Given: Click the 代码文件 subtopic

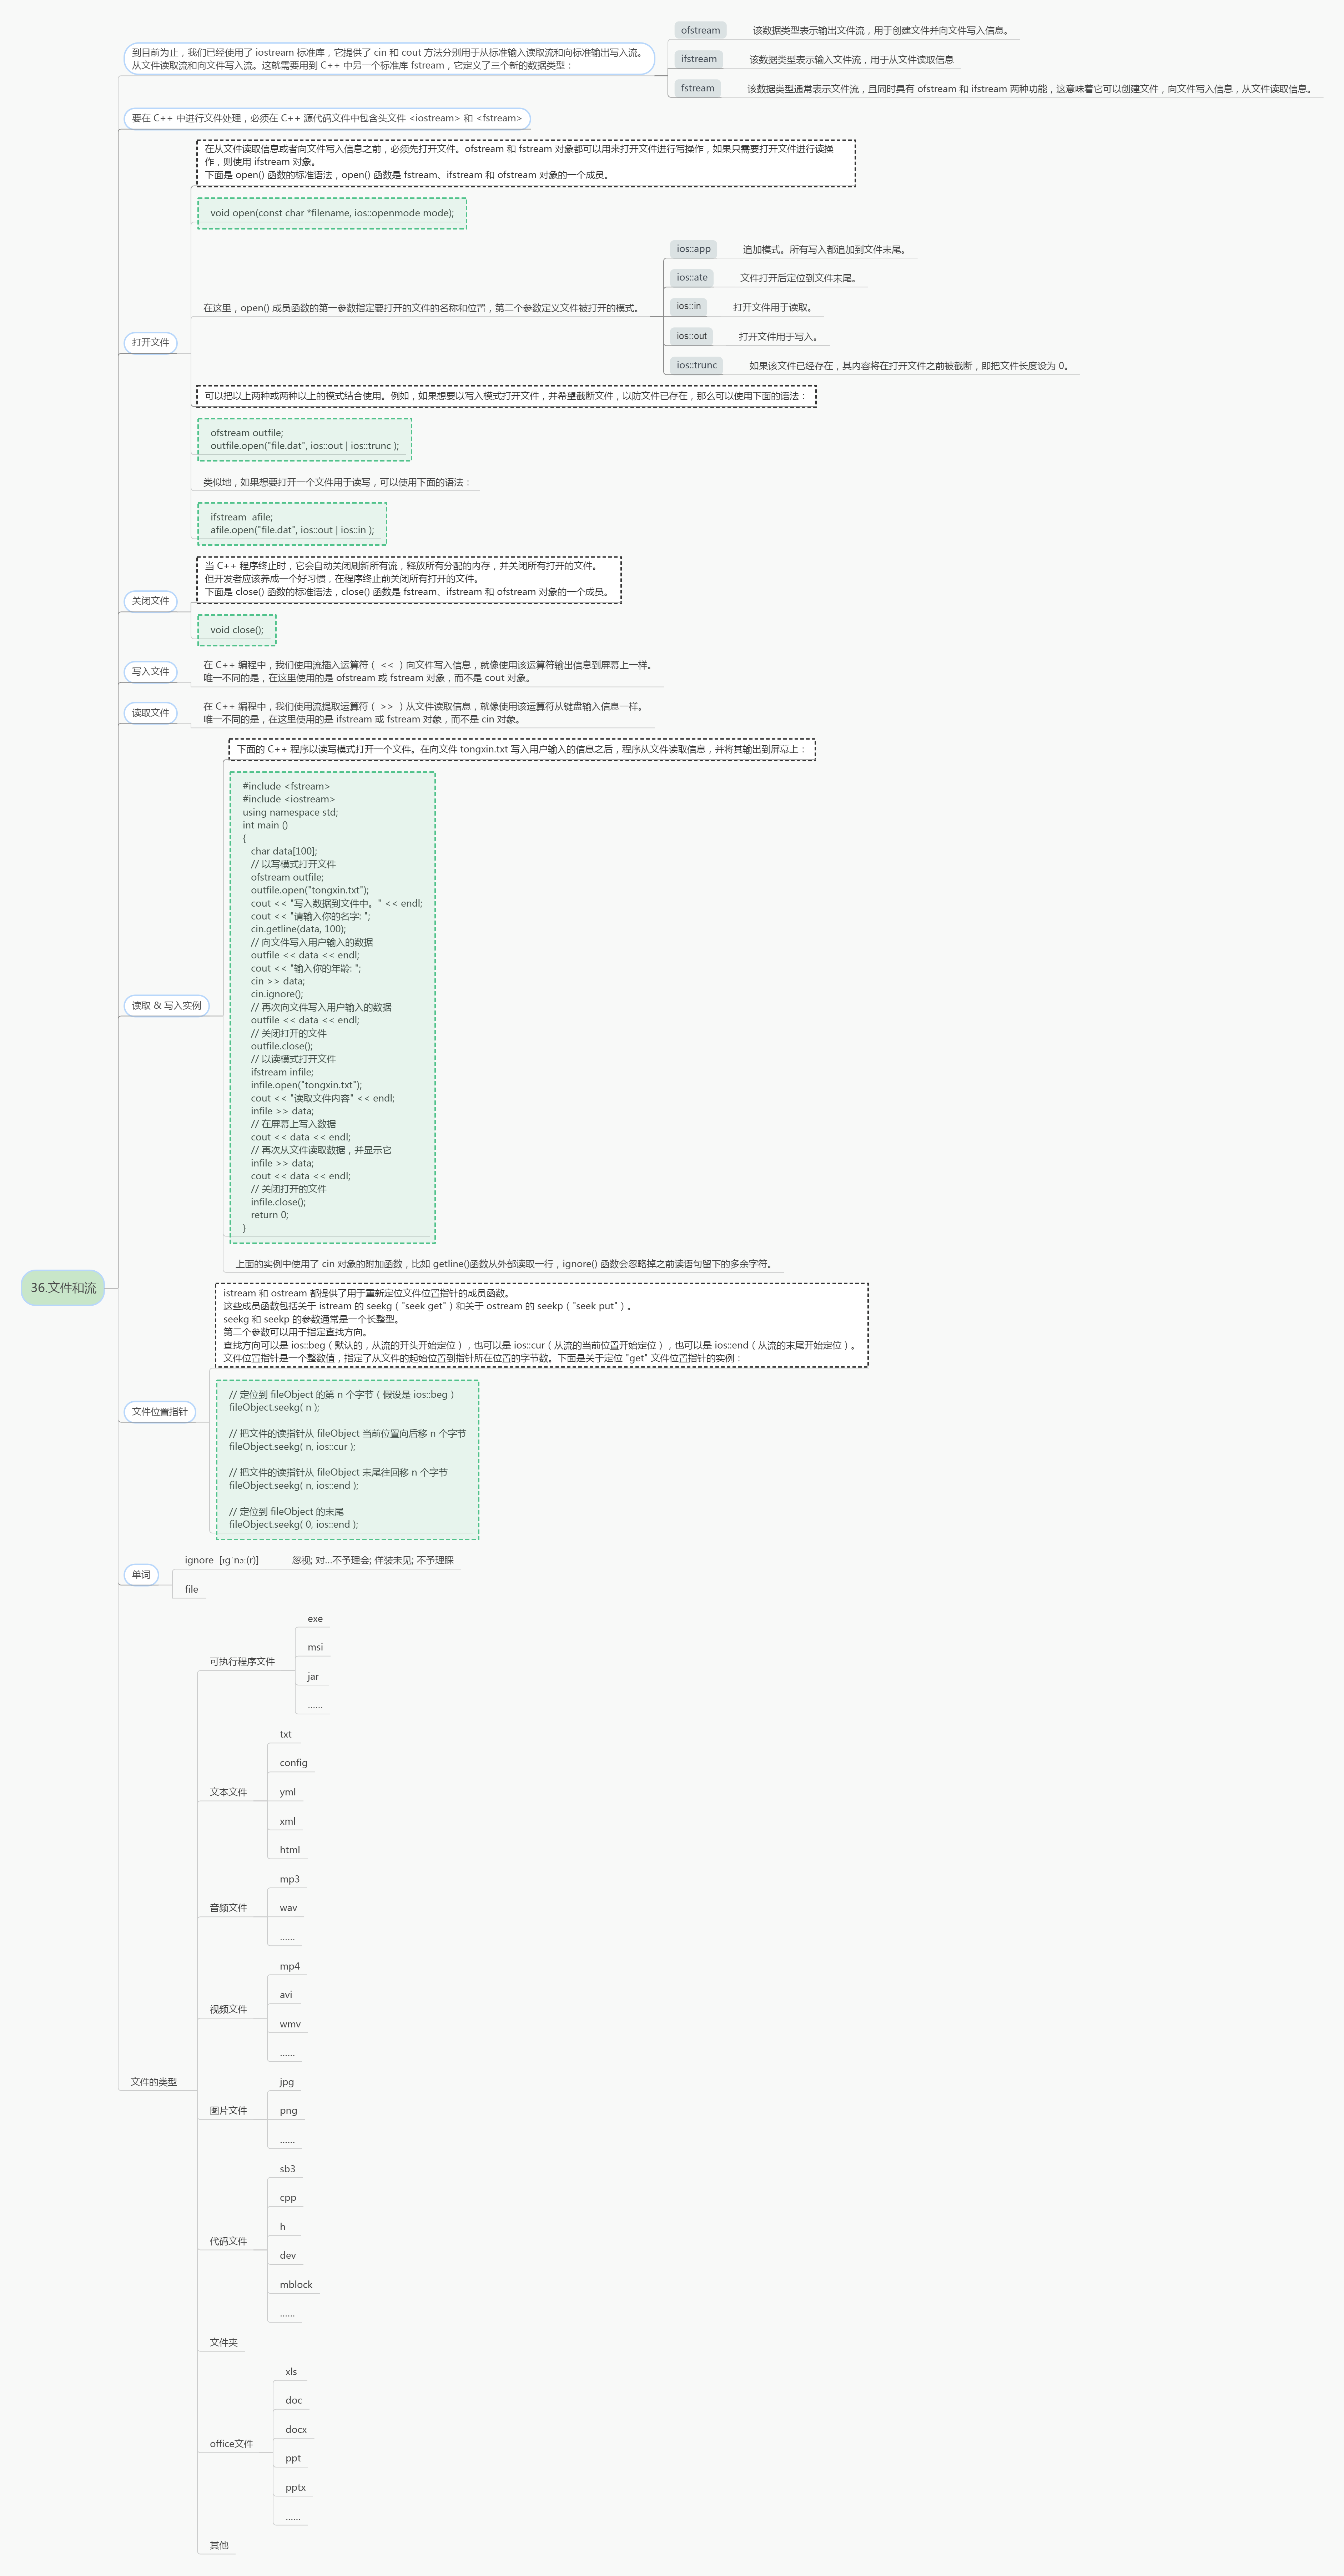Looking at the screenshot, I should tap(228, 2241).
